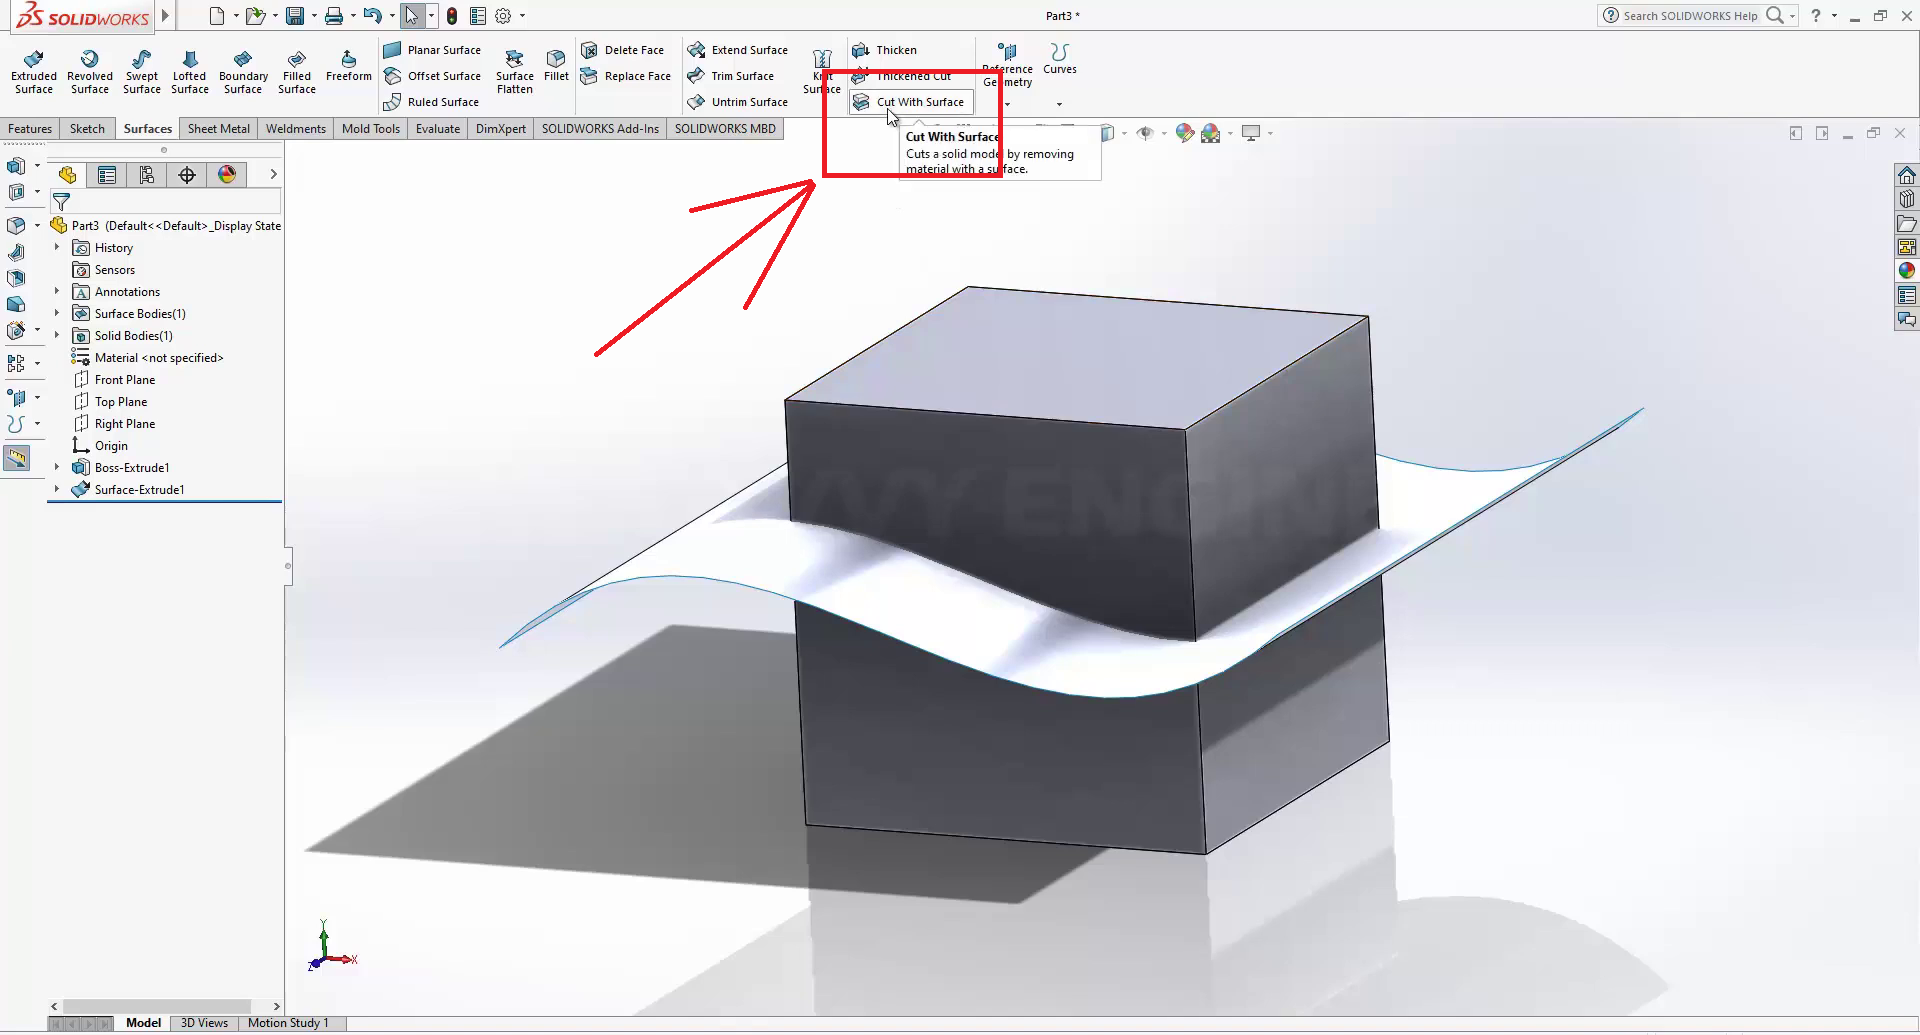Click the Revolved Surface tool
This screenshot has width=1920, height=1035.
[90, 71]
